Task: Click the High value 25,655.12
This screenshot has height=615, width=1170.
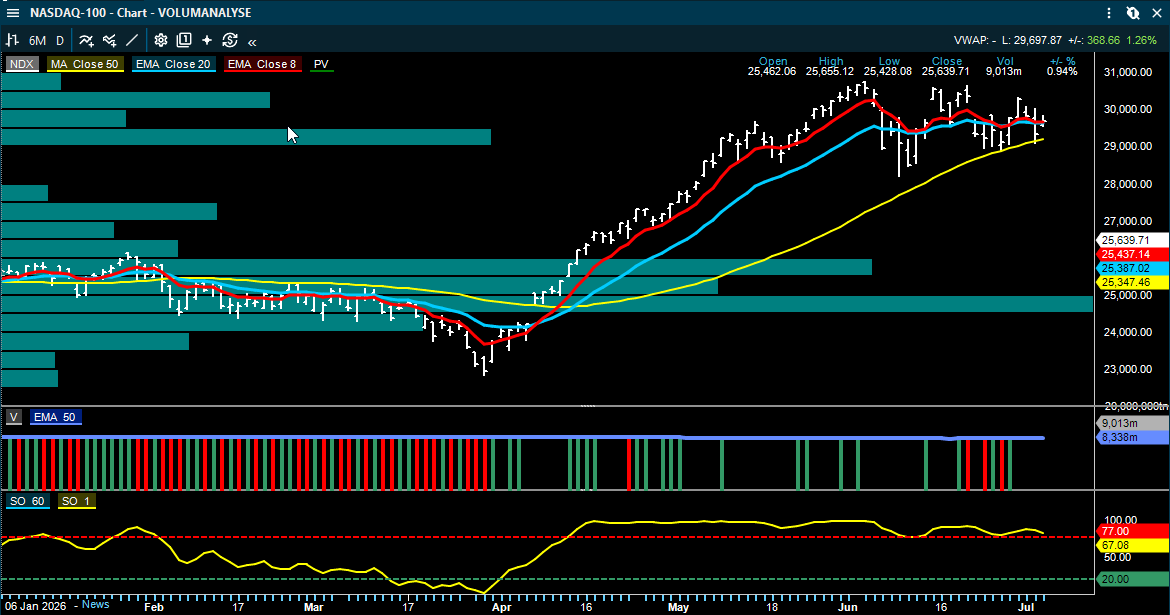Action: coord(830,72)
